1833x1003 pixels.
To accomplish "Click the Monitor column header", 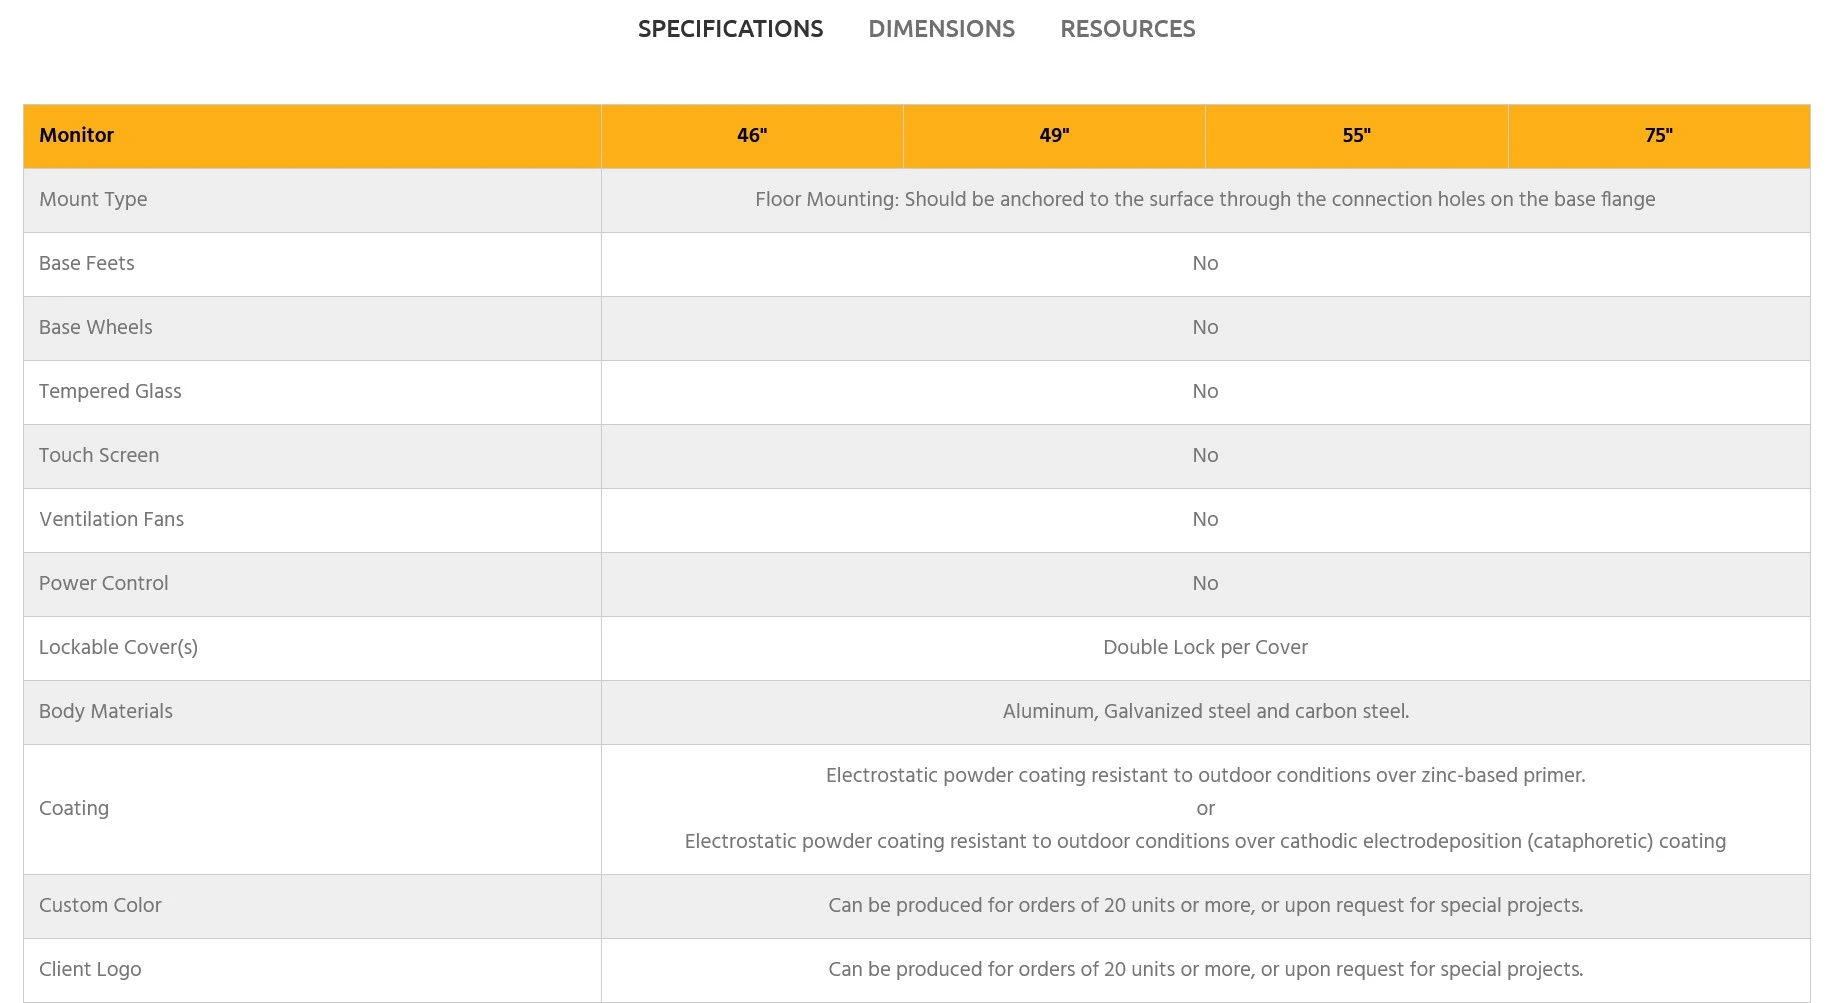I will coord(77,135).
